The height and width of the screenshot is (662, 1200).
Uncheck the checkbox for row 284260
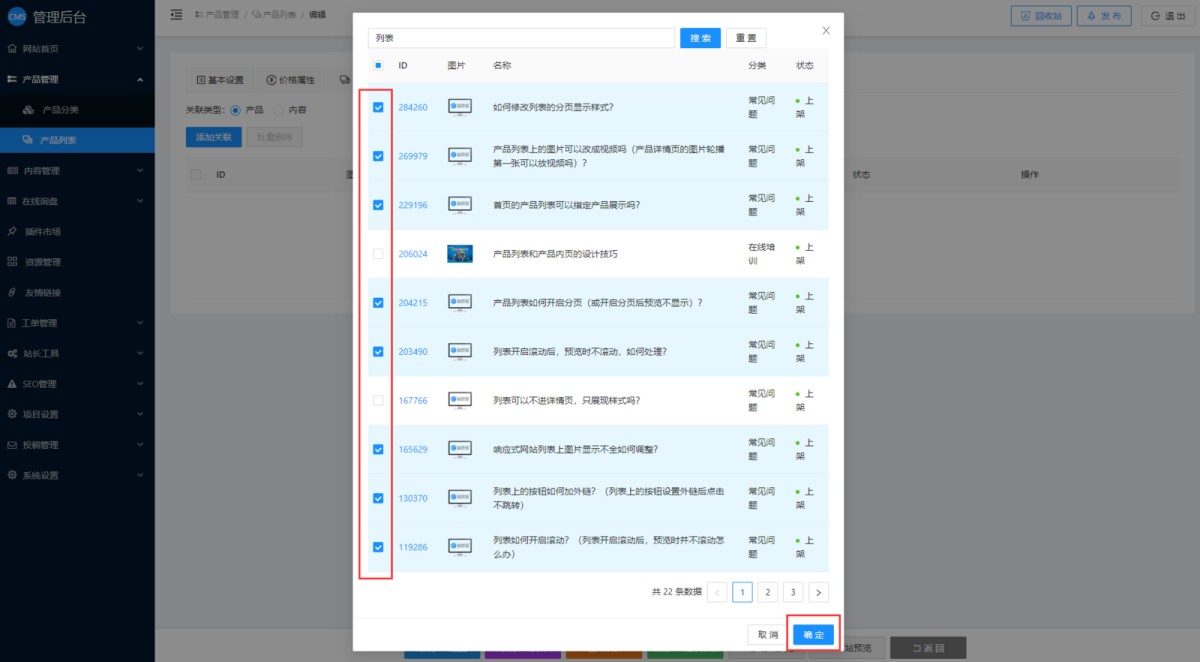(x=378, y=107)
